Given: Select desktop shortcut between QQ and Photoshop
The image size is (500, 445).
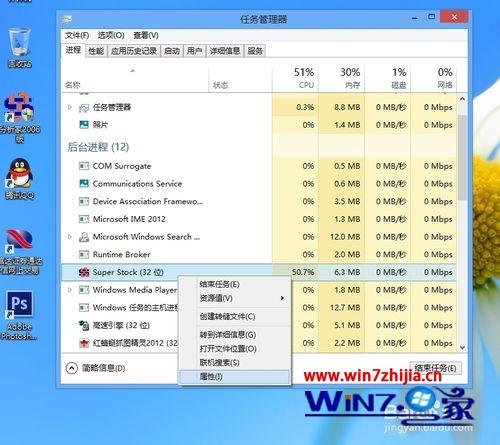Looking at the screenshot, I should coord(20,251).
